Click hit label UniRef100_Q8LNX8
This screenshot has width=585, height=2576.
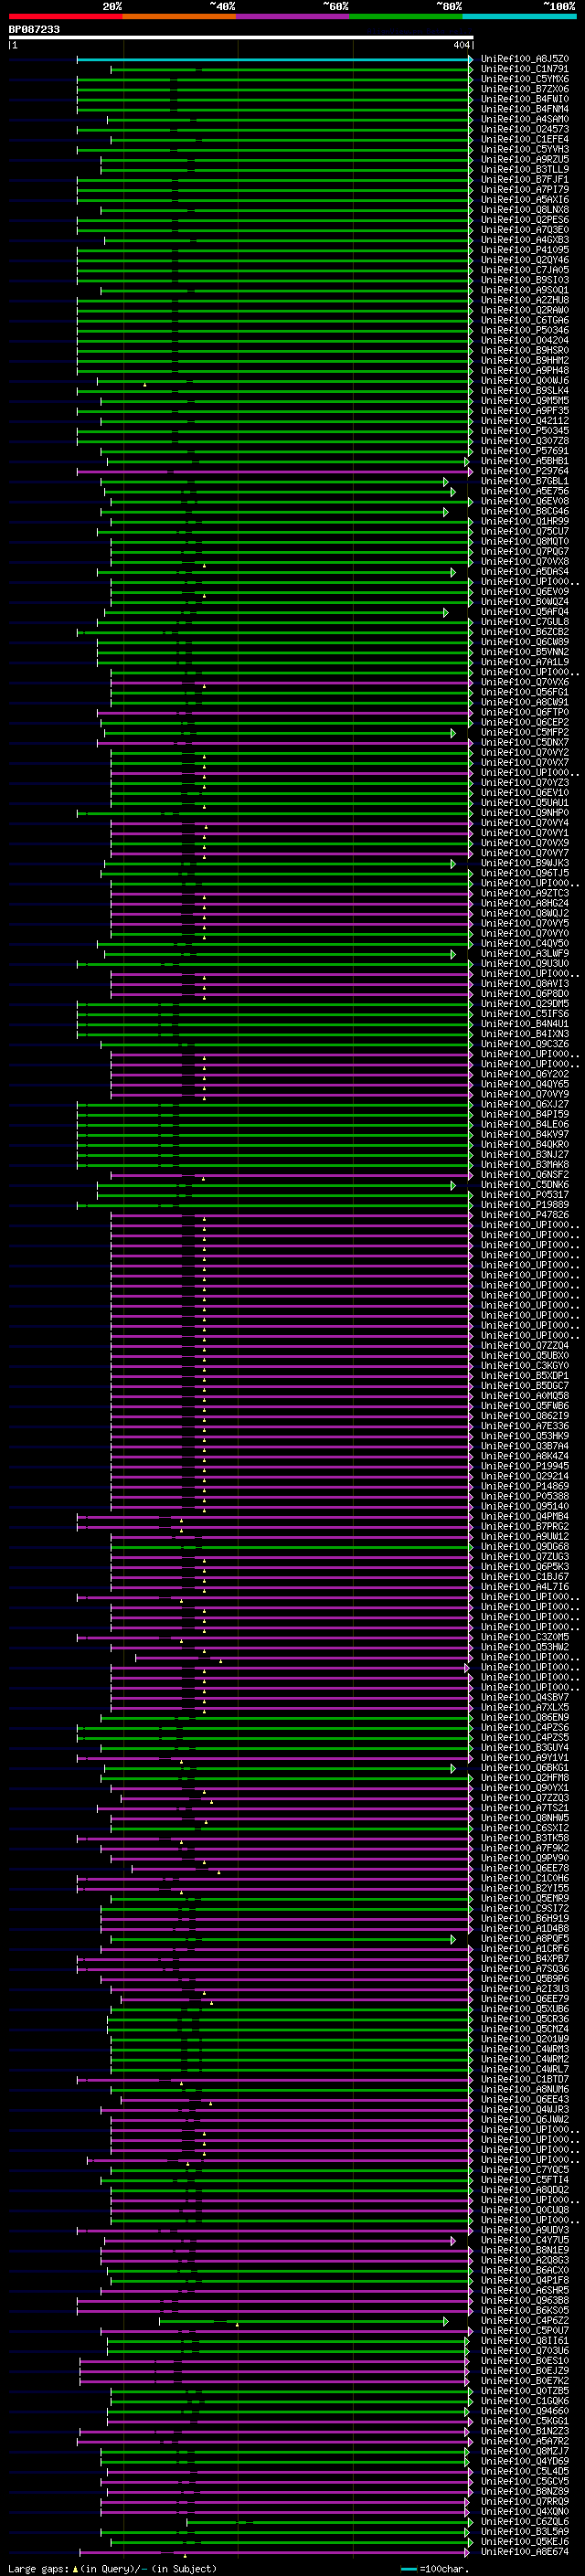tap(525, 210)
